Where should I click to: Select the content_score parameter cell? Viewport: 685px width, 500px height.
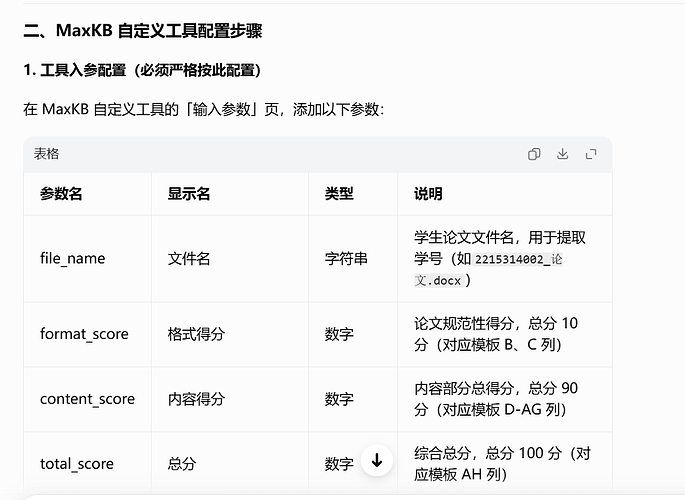(x=87, y=399)
